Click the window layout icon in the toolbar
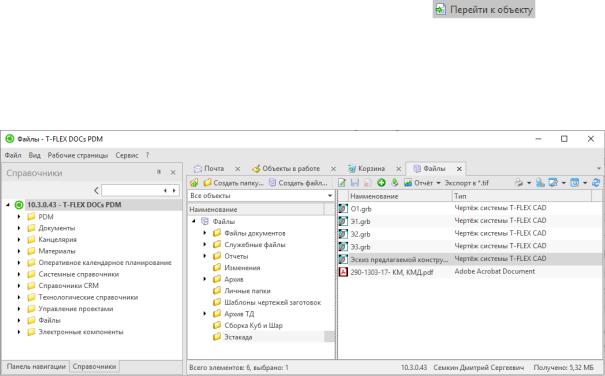This screenshot has height=376, width=605. pyautogui.click(x=553, y=183)
